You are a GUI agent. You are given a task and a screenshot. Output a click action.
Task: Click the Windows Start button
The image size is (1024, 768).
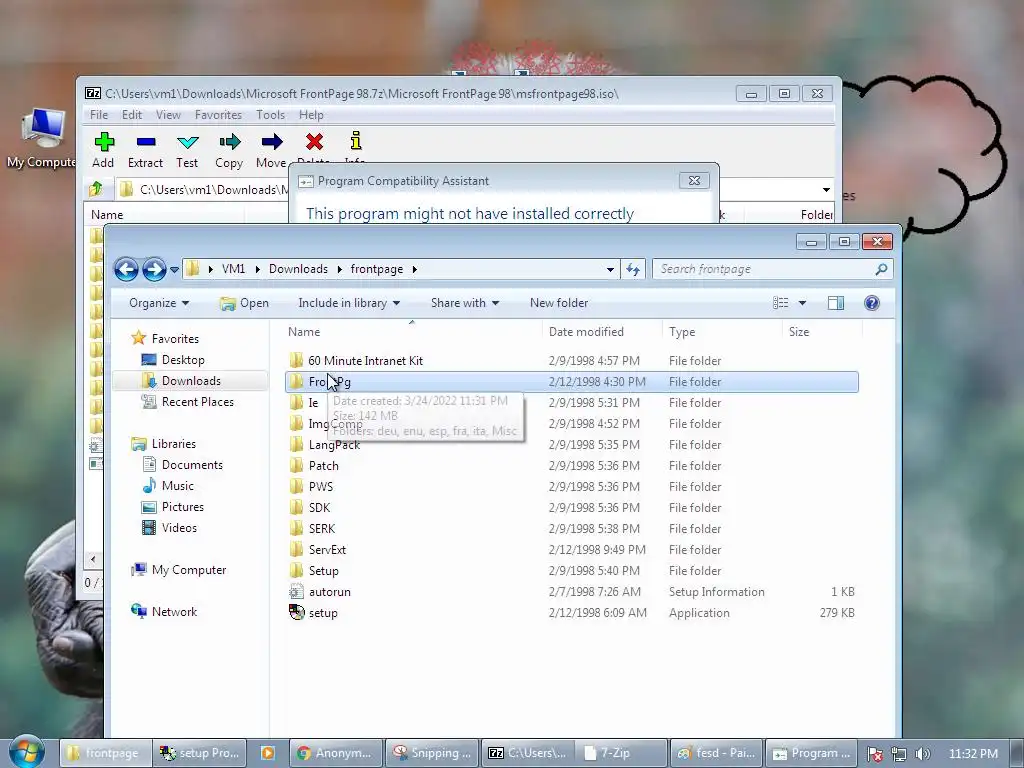[27, 751]
